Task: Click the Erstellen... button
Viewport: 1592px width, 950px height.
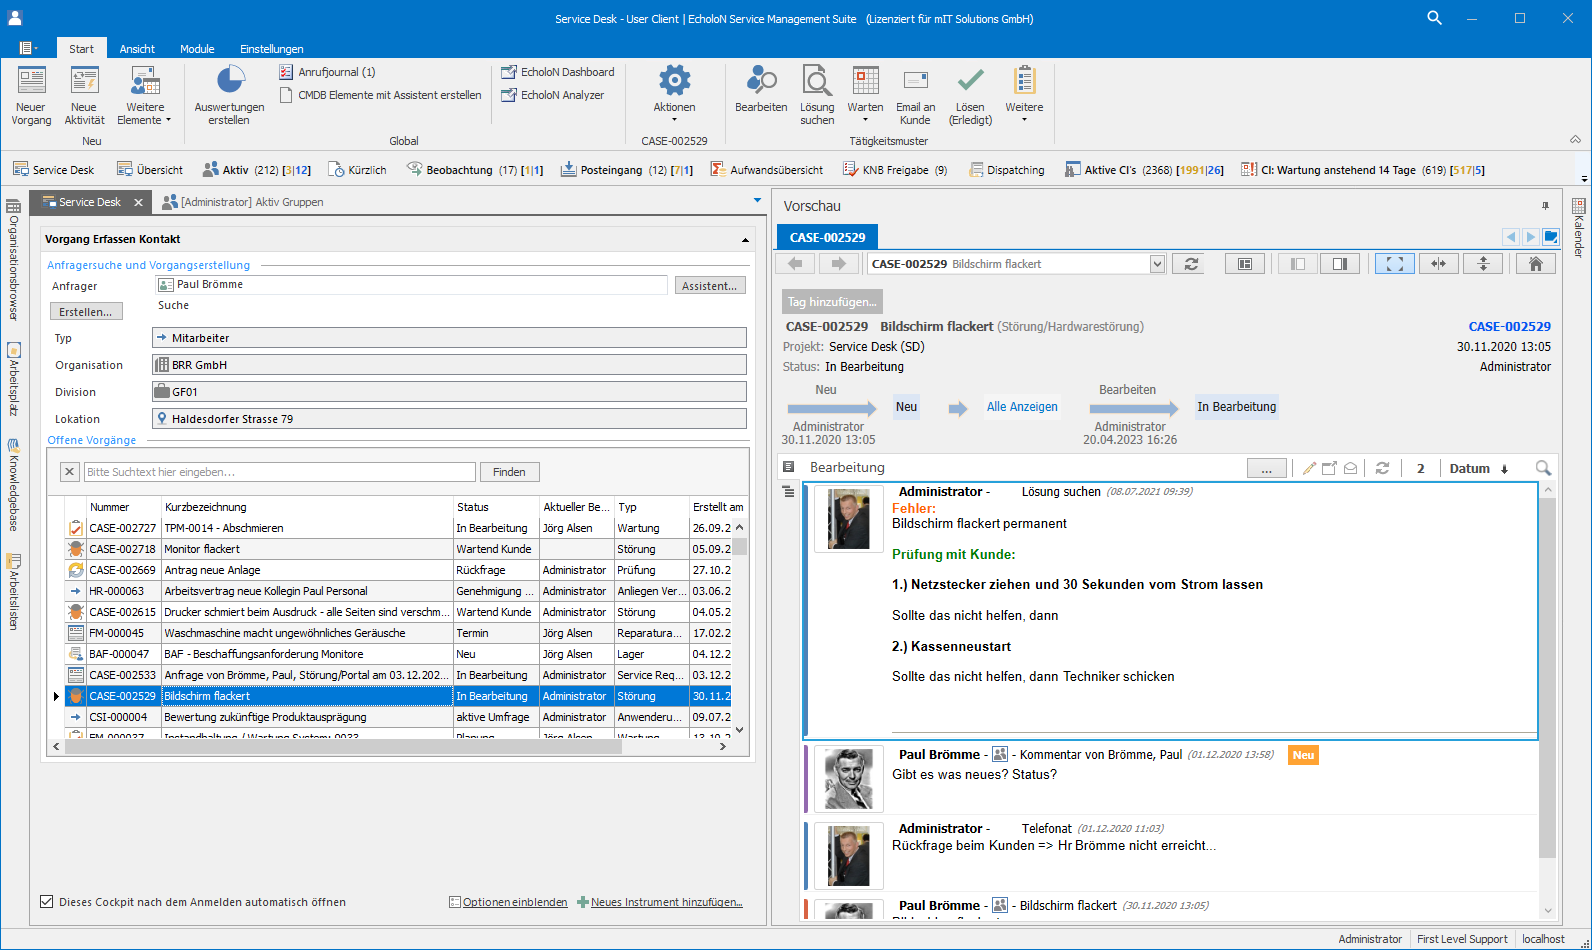Action: (86, 312)
